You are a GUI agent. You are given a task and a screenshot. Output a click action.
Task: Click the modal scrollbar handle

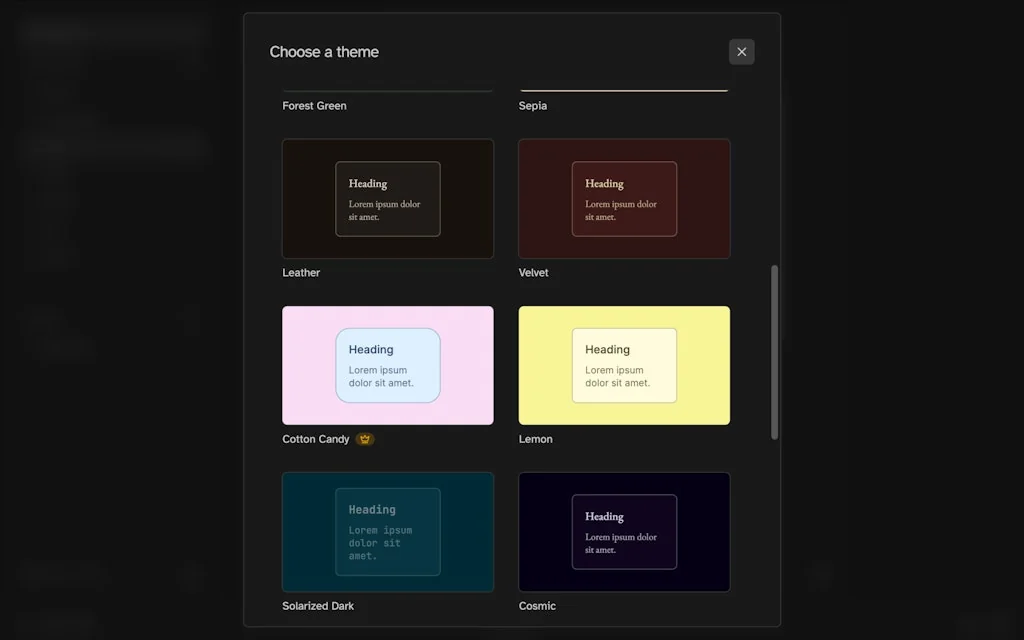[x=775, y=350]
